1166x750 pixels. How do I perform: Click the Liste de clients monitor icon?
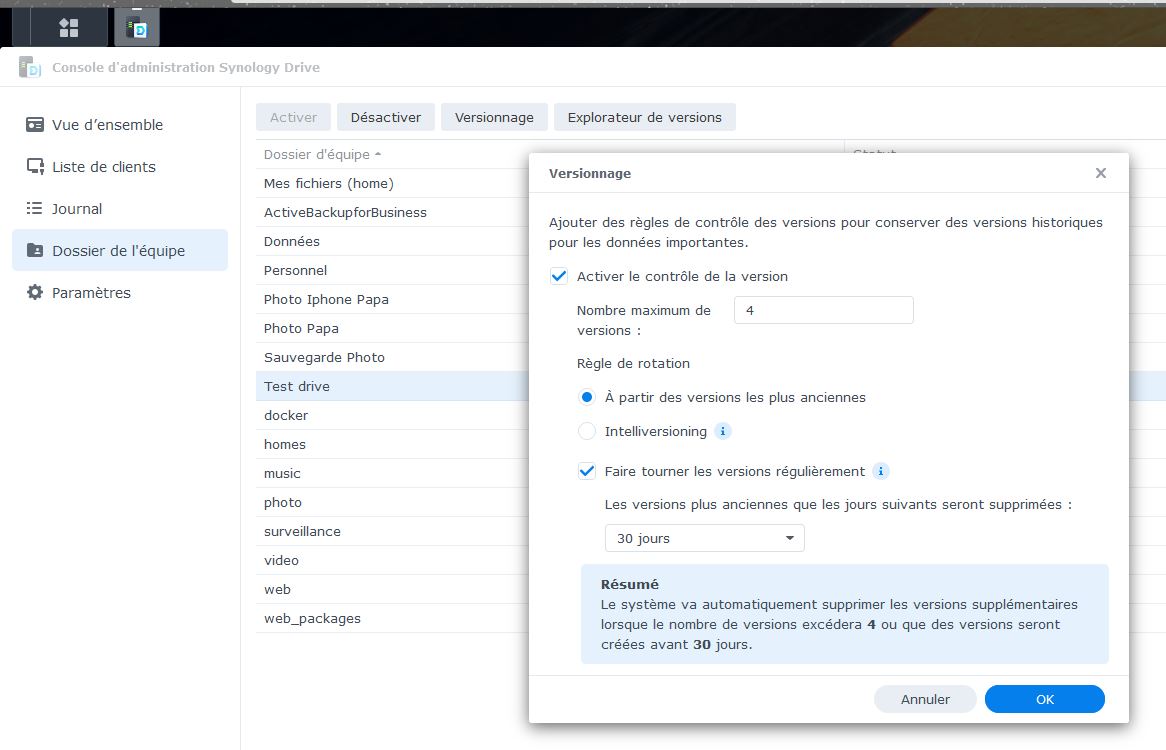35,167
